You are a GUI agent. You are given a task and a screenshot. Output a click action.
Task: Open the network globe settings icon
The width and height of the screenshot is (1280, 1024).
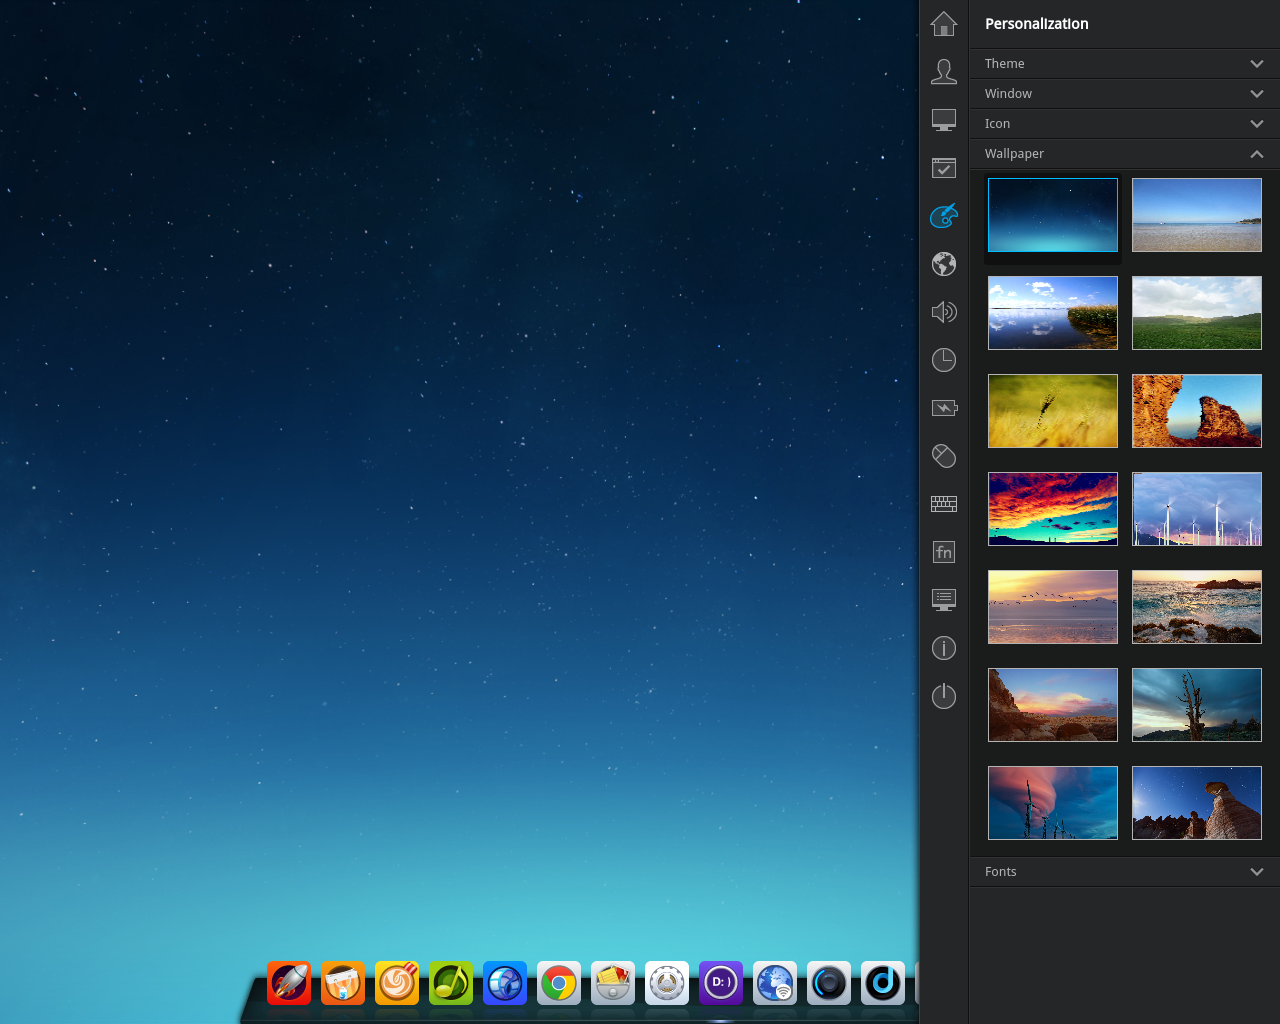click(x=944, y=264)
